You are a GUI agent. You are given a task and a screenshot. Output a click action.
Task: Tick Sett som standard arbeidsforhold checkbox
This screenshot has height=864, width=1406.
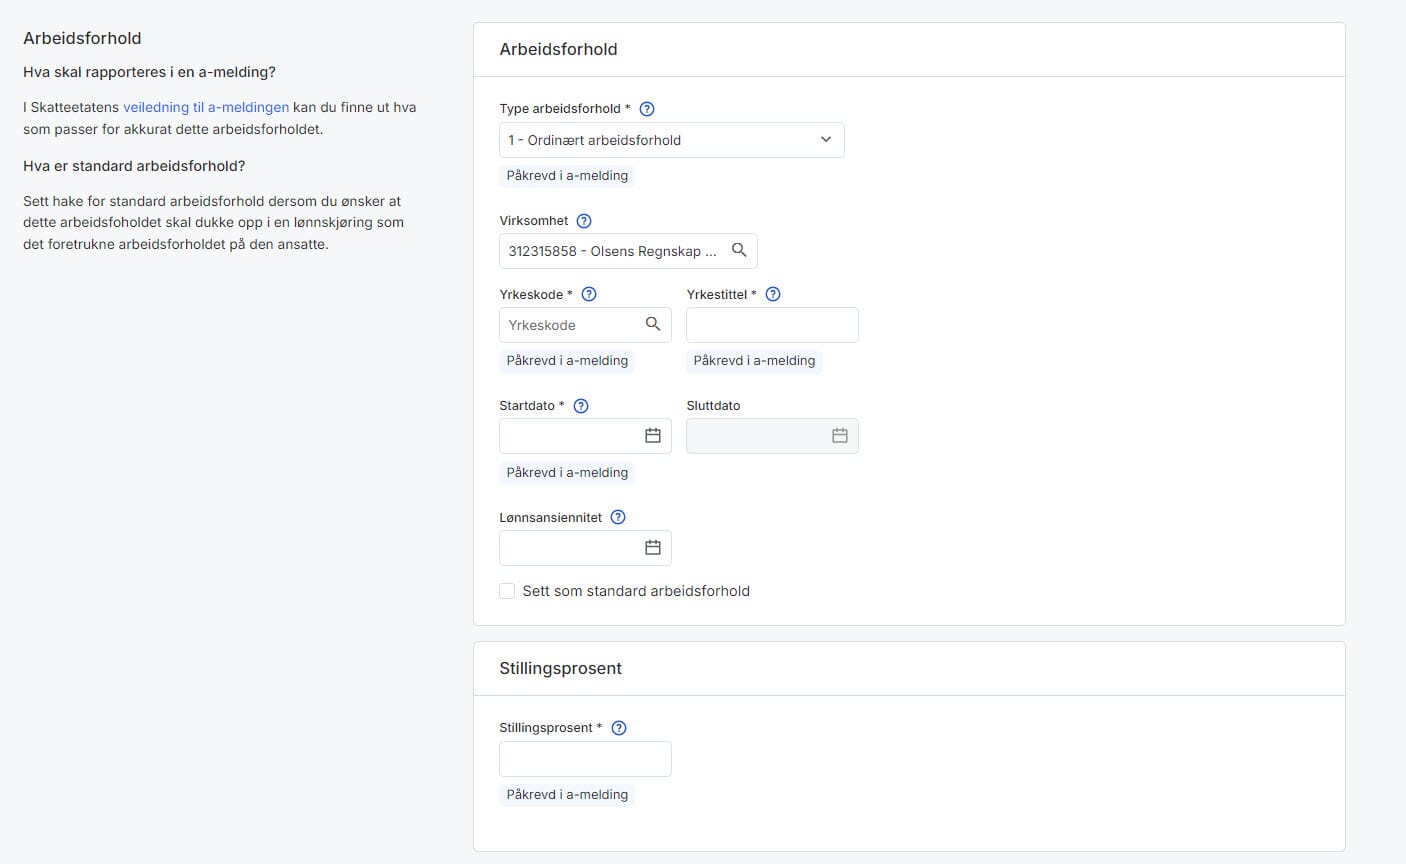(507, 591)
